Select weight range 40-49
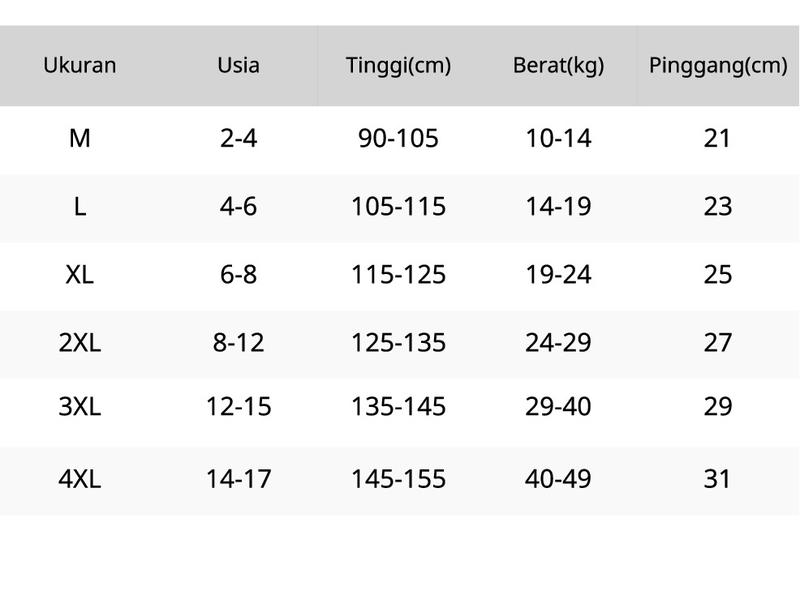This screenshot has height=608, width=800. [558, 479]
